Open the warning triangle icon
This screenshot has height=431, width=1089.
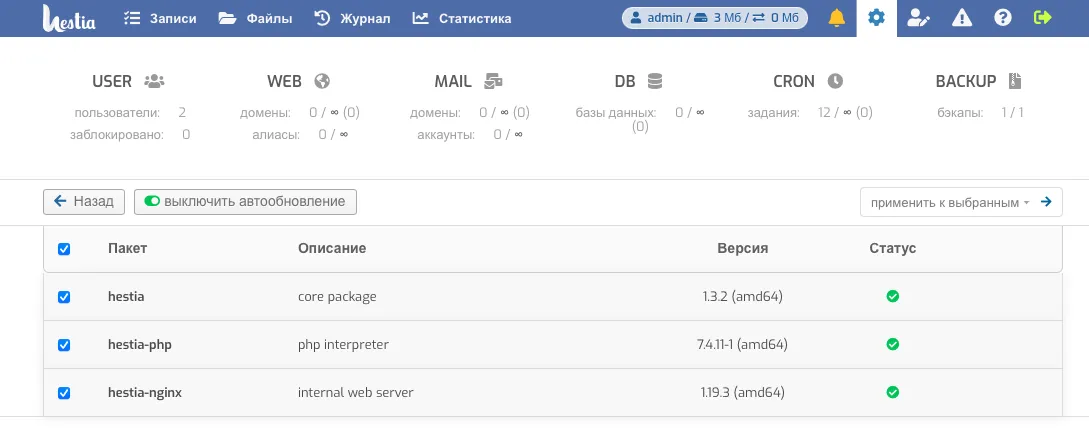(x=961, y=18)
